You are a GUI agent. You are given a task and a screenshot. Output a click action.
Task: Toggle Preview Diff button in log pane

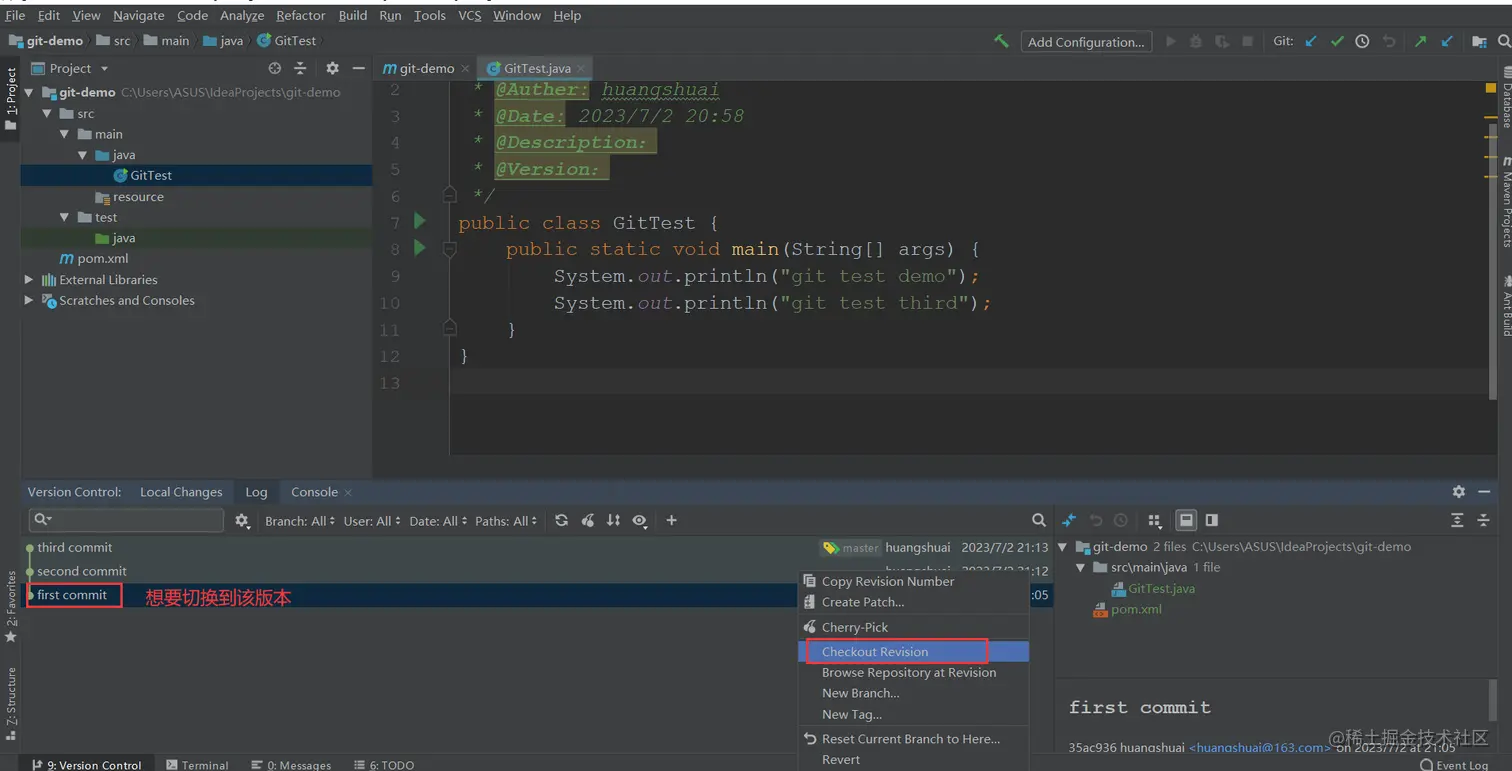point(1212,520)
